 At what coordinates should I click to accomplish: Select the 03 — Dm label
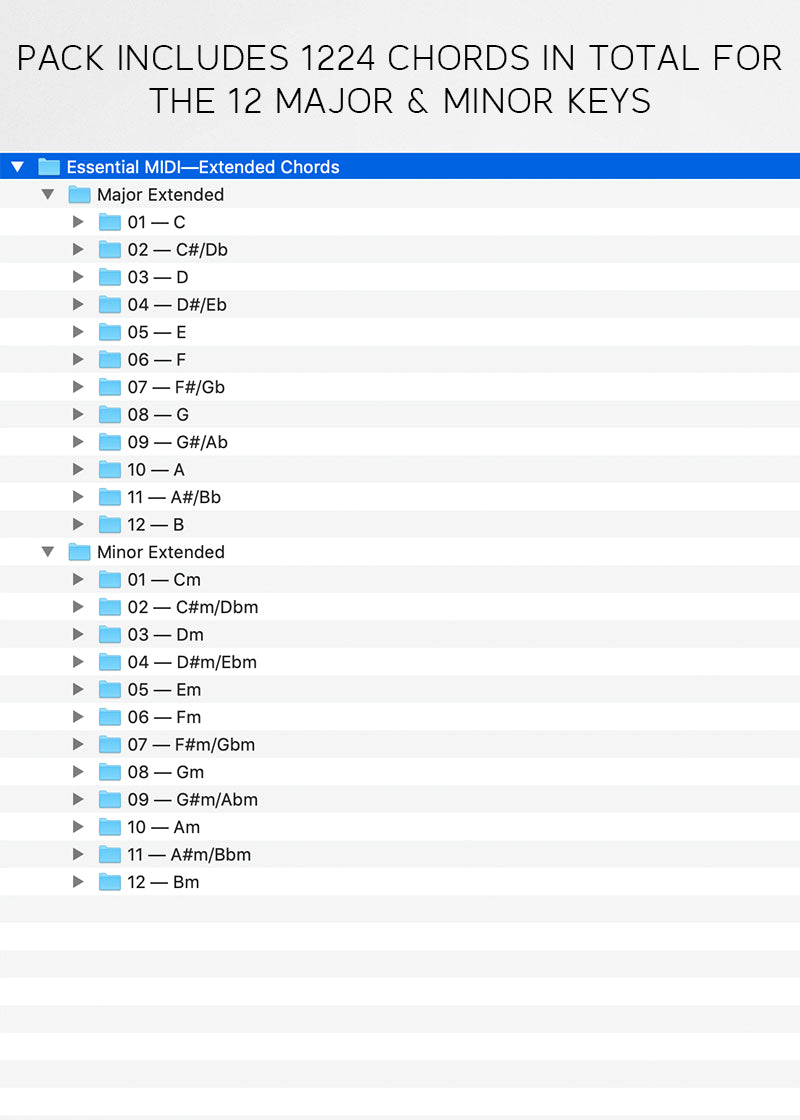click(166, 634)
